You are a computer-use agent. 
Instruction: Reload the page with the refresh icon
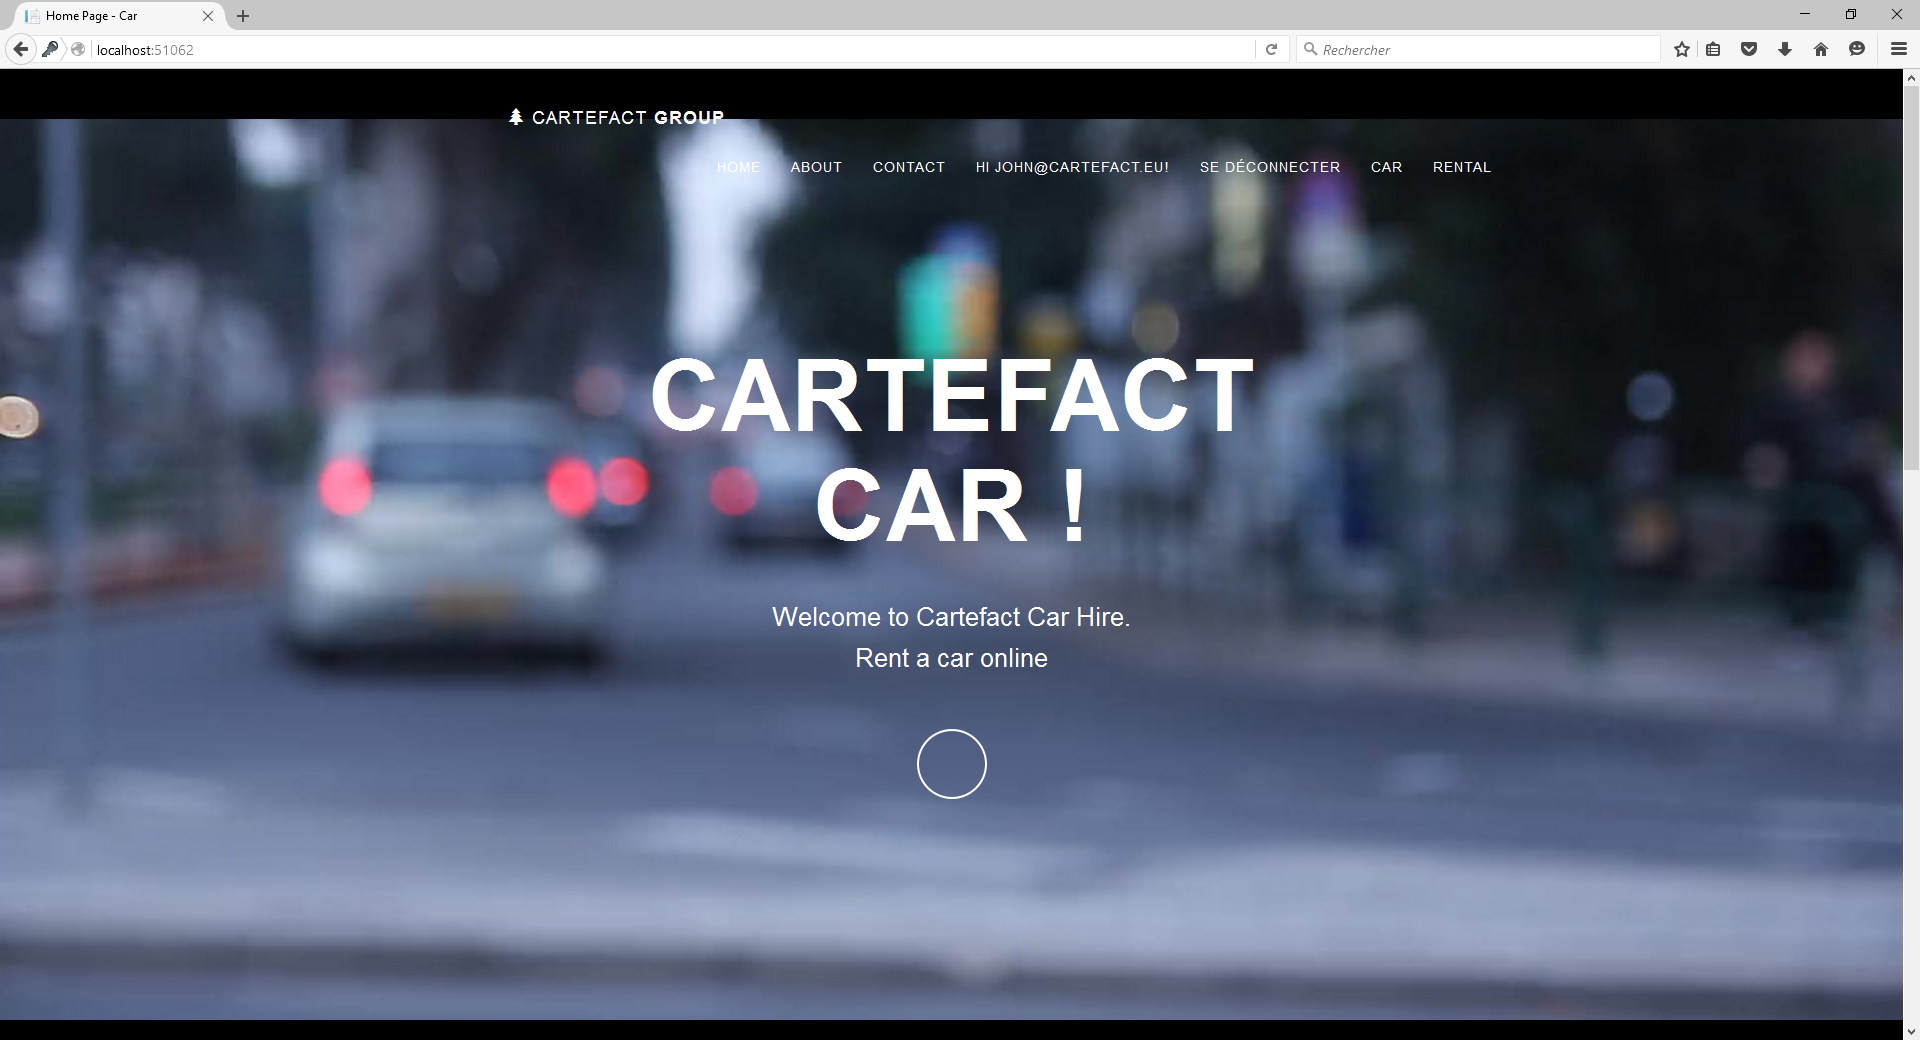[1271, 49]
